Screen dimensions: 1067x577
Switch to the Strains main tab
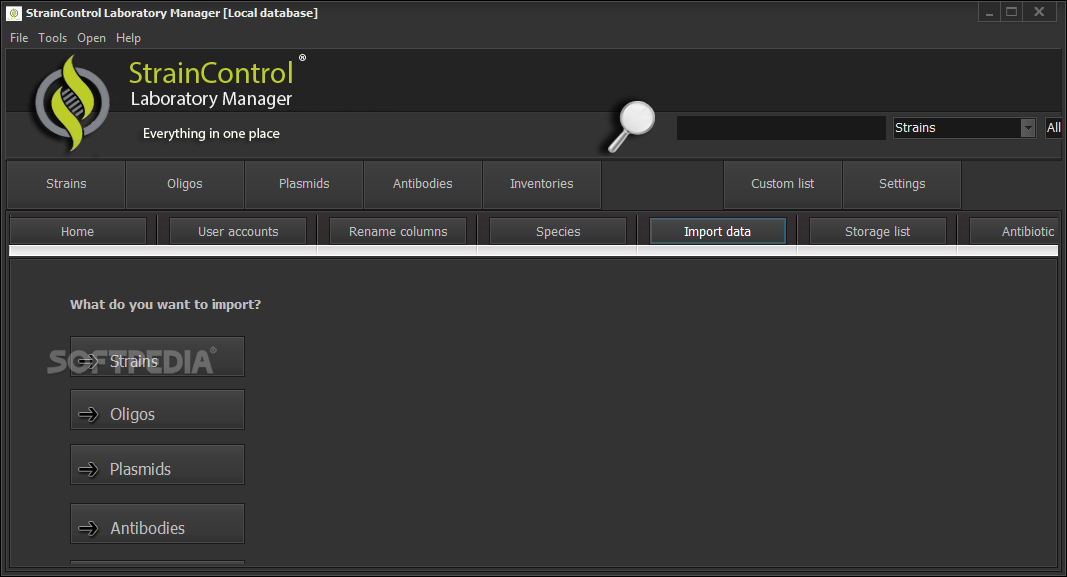point(66,184)
